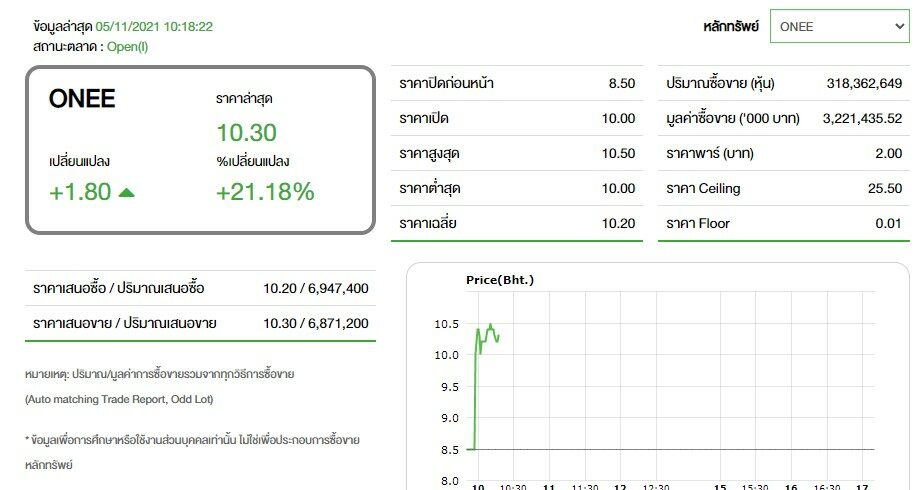Click the Price(Bht.) chart title

[500, 280]
